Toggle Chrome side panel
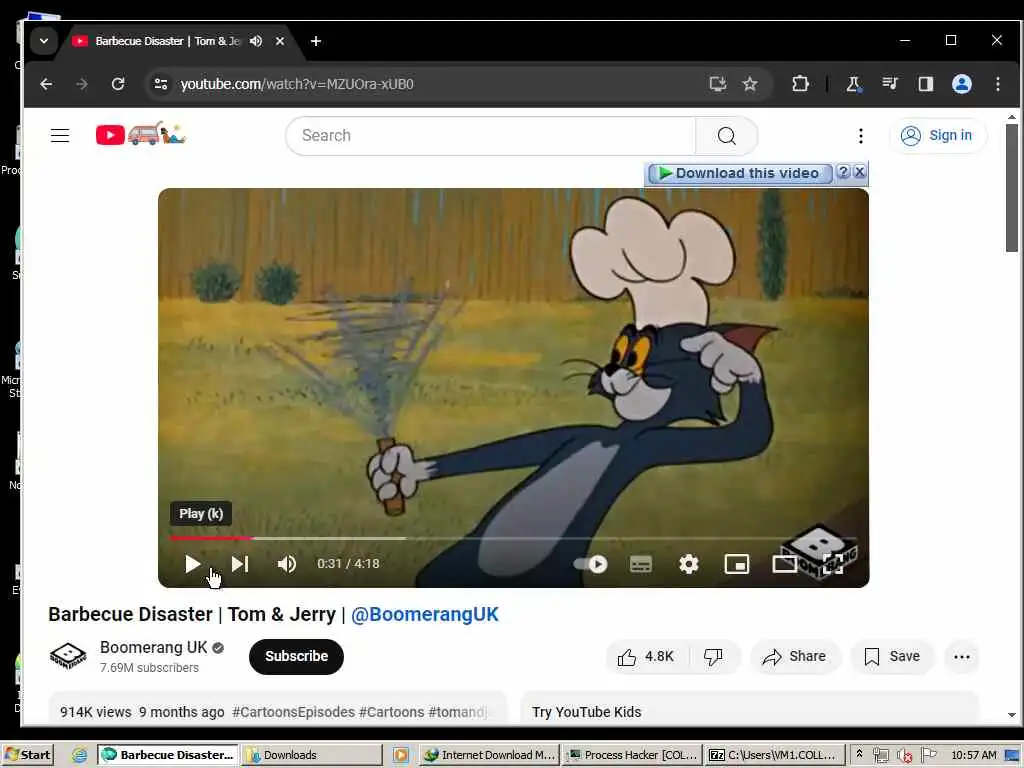The height and width of the screenshot is (768, 1024). (925, 84)
